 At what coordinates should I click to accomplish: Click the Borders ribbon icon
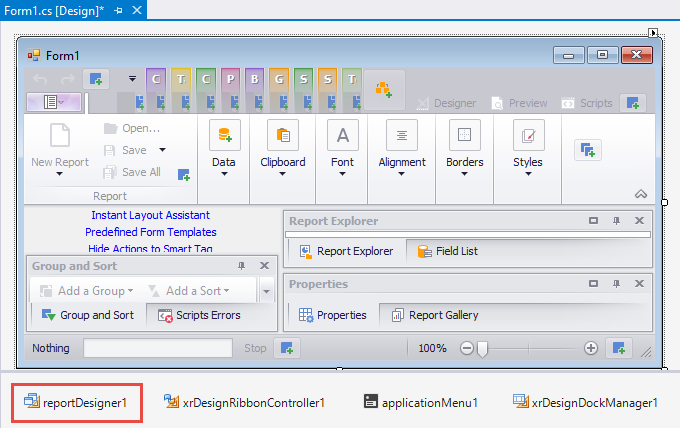pos(464,136)
